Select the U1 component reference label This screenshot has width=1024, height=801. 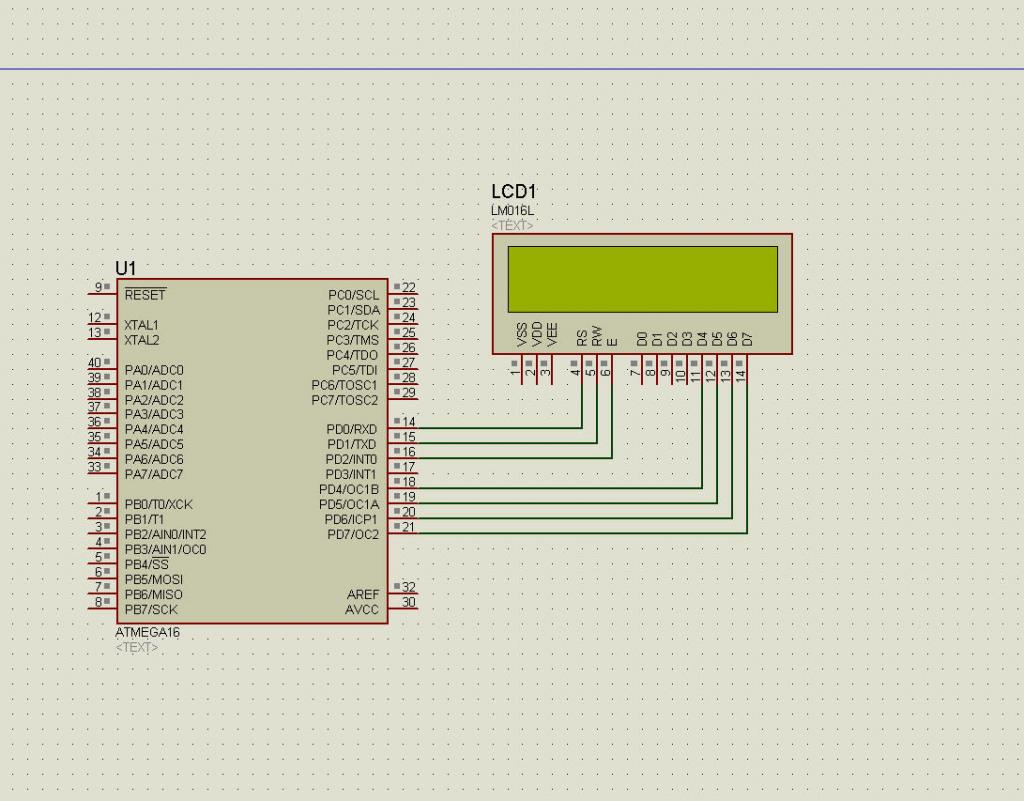tap(125, 268)
